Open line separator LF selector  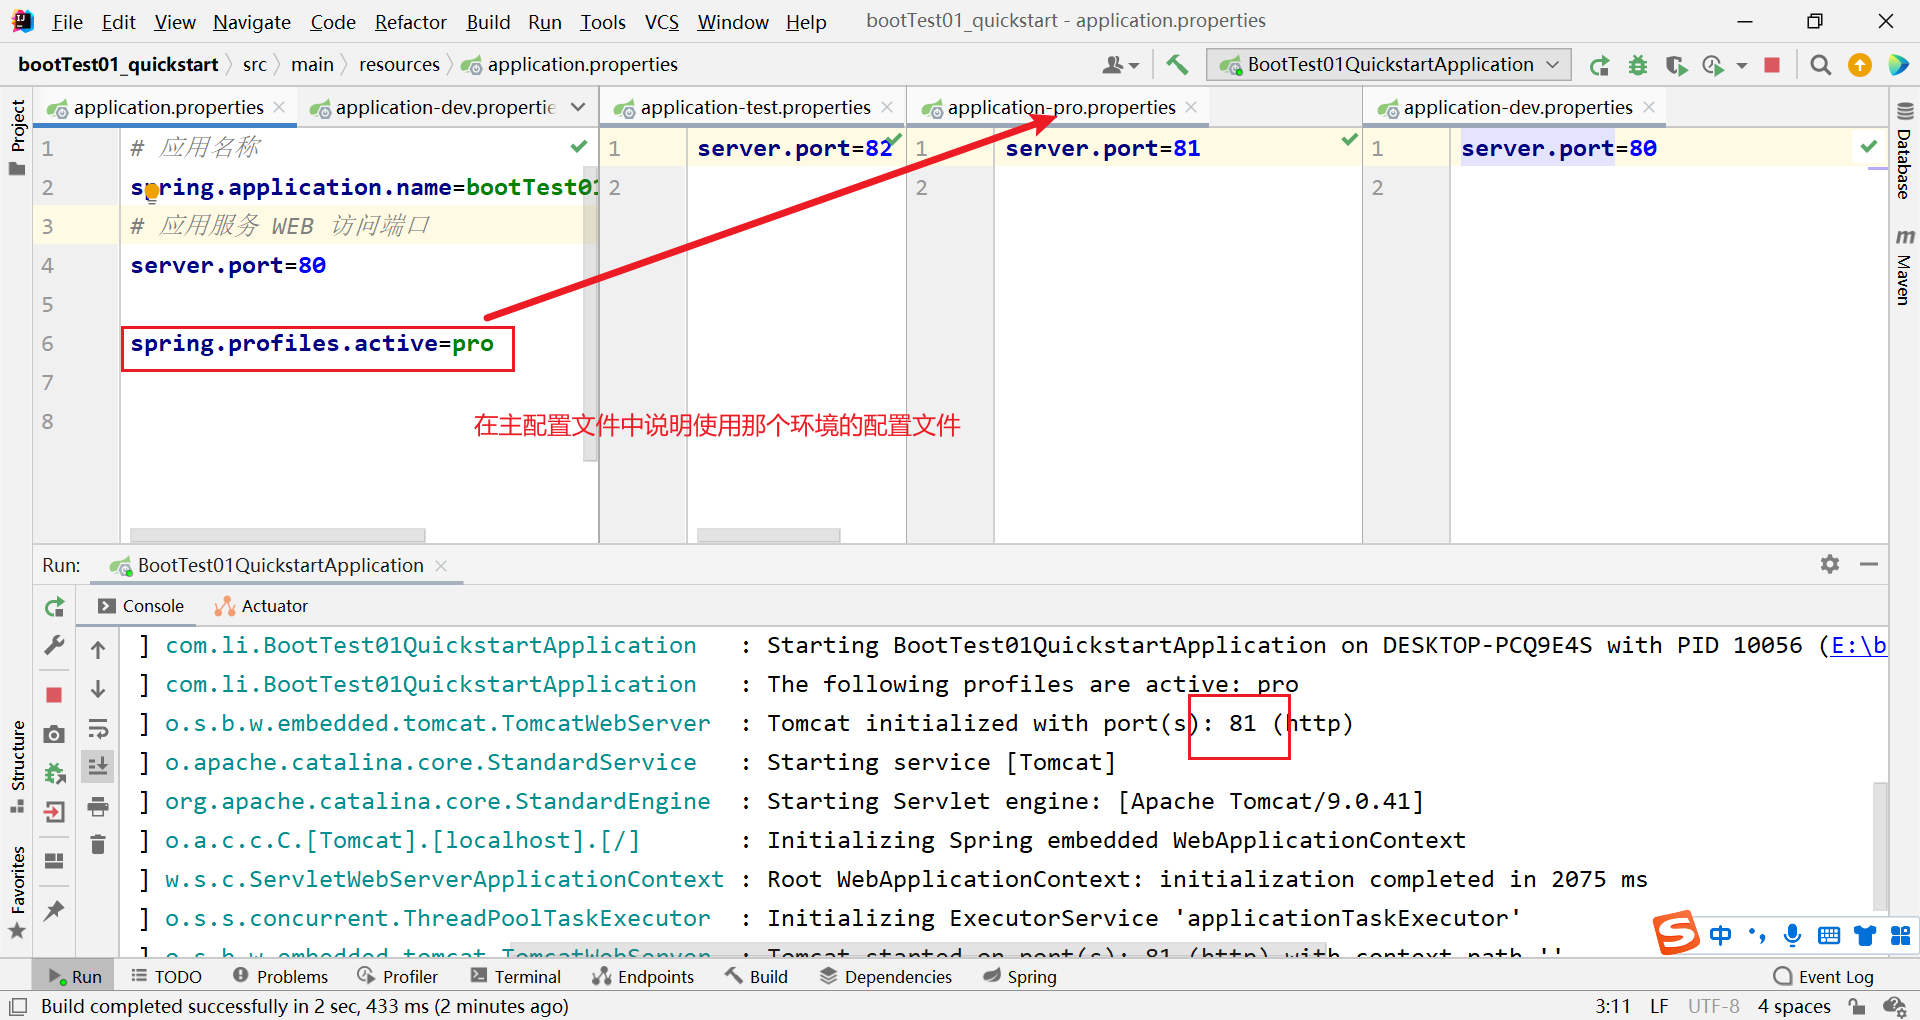coord(1659,1006)
